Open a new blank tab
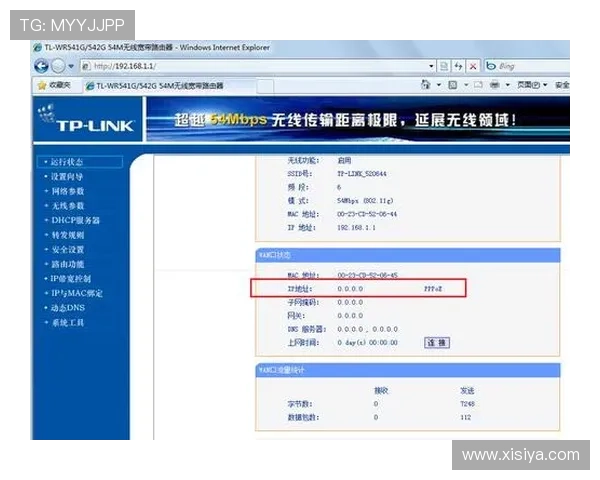This screenshot has height=480, width=600. [x=265, y=87]
